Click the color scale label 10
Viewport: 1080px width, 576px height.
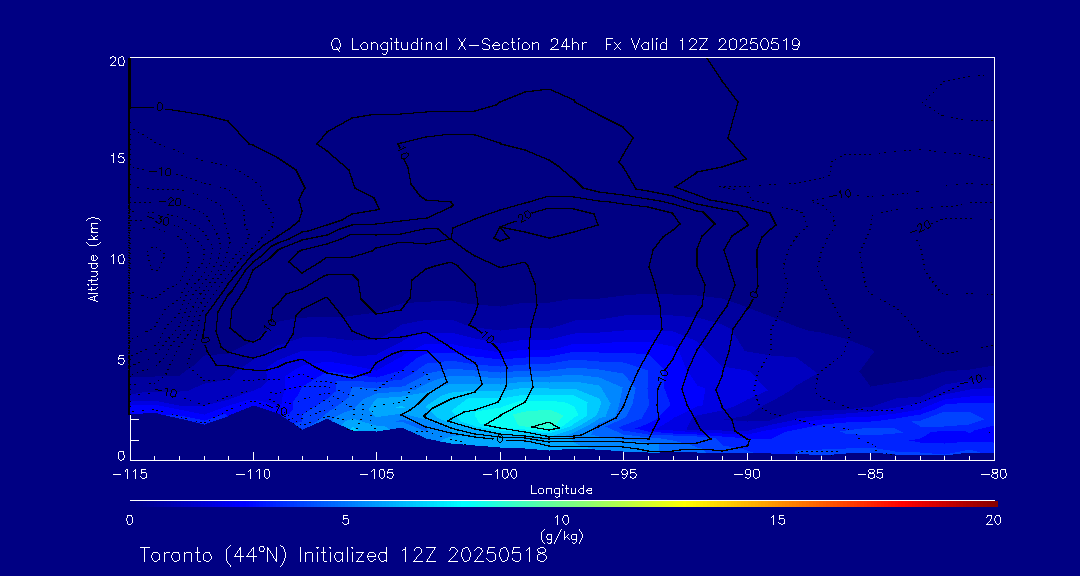[561, 520]
